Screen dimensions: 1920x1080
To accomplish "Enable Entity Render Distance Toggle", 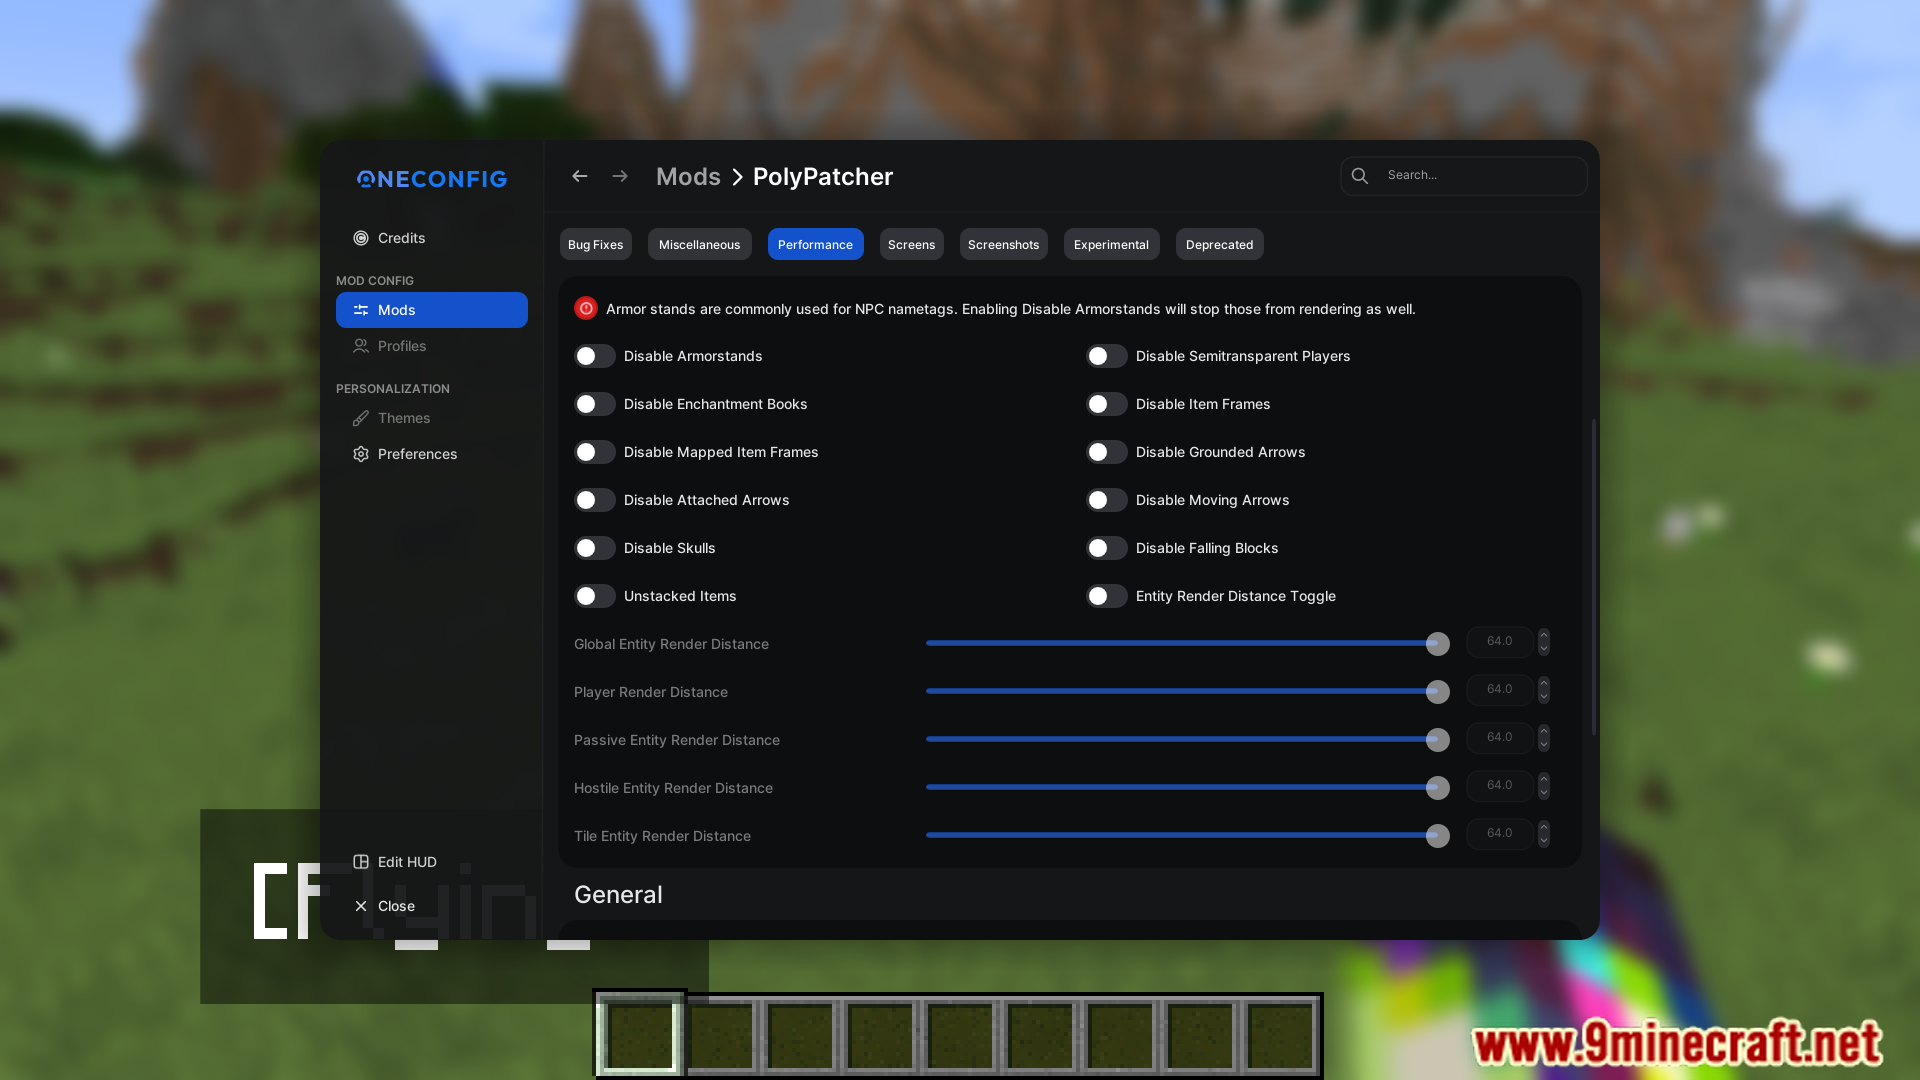I will [x=1107, y=596].
